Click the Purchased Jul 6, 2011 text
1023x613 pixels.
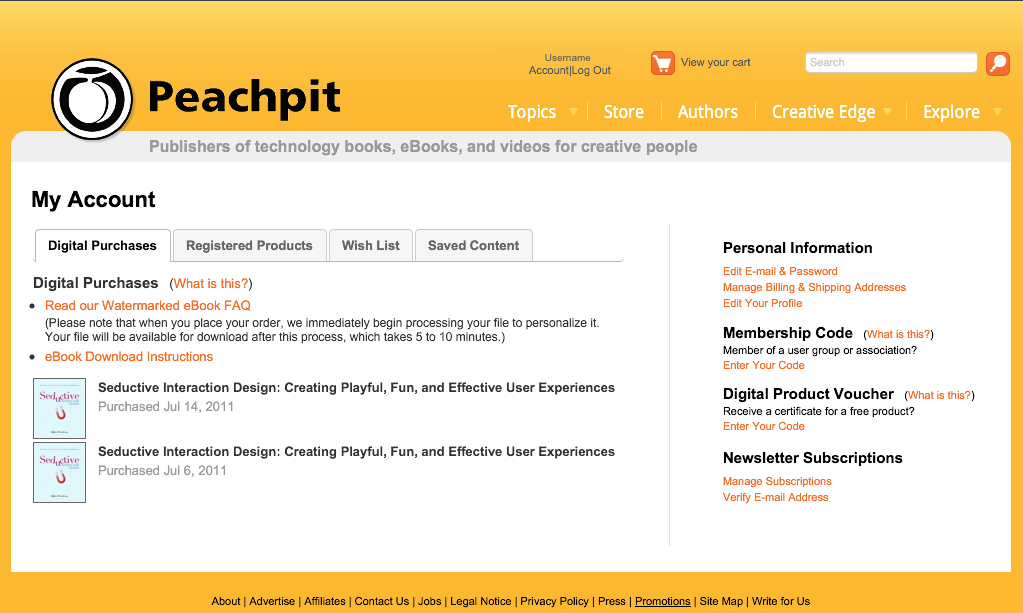click(162, 470)
